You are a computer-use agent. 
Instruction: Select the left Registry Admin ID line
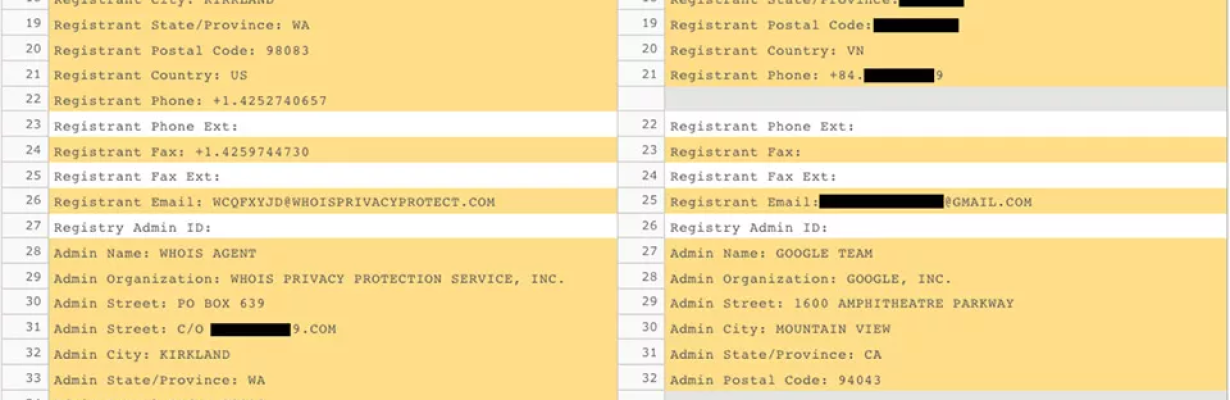pyautogui.click(x=332, y=227)
